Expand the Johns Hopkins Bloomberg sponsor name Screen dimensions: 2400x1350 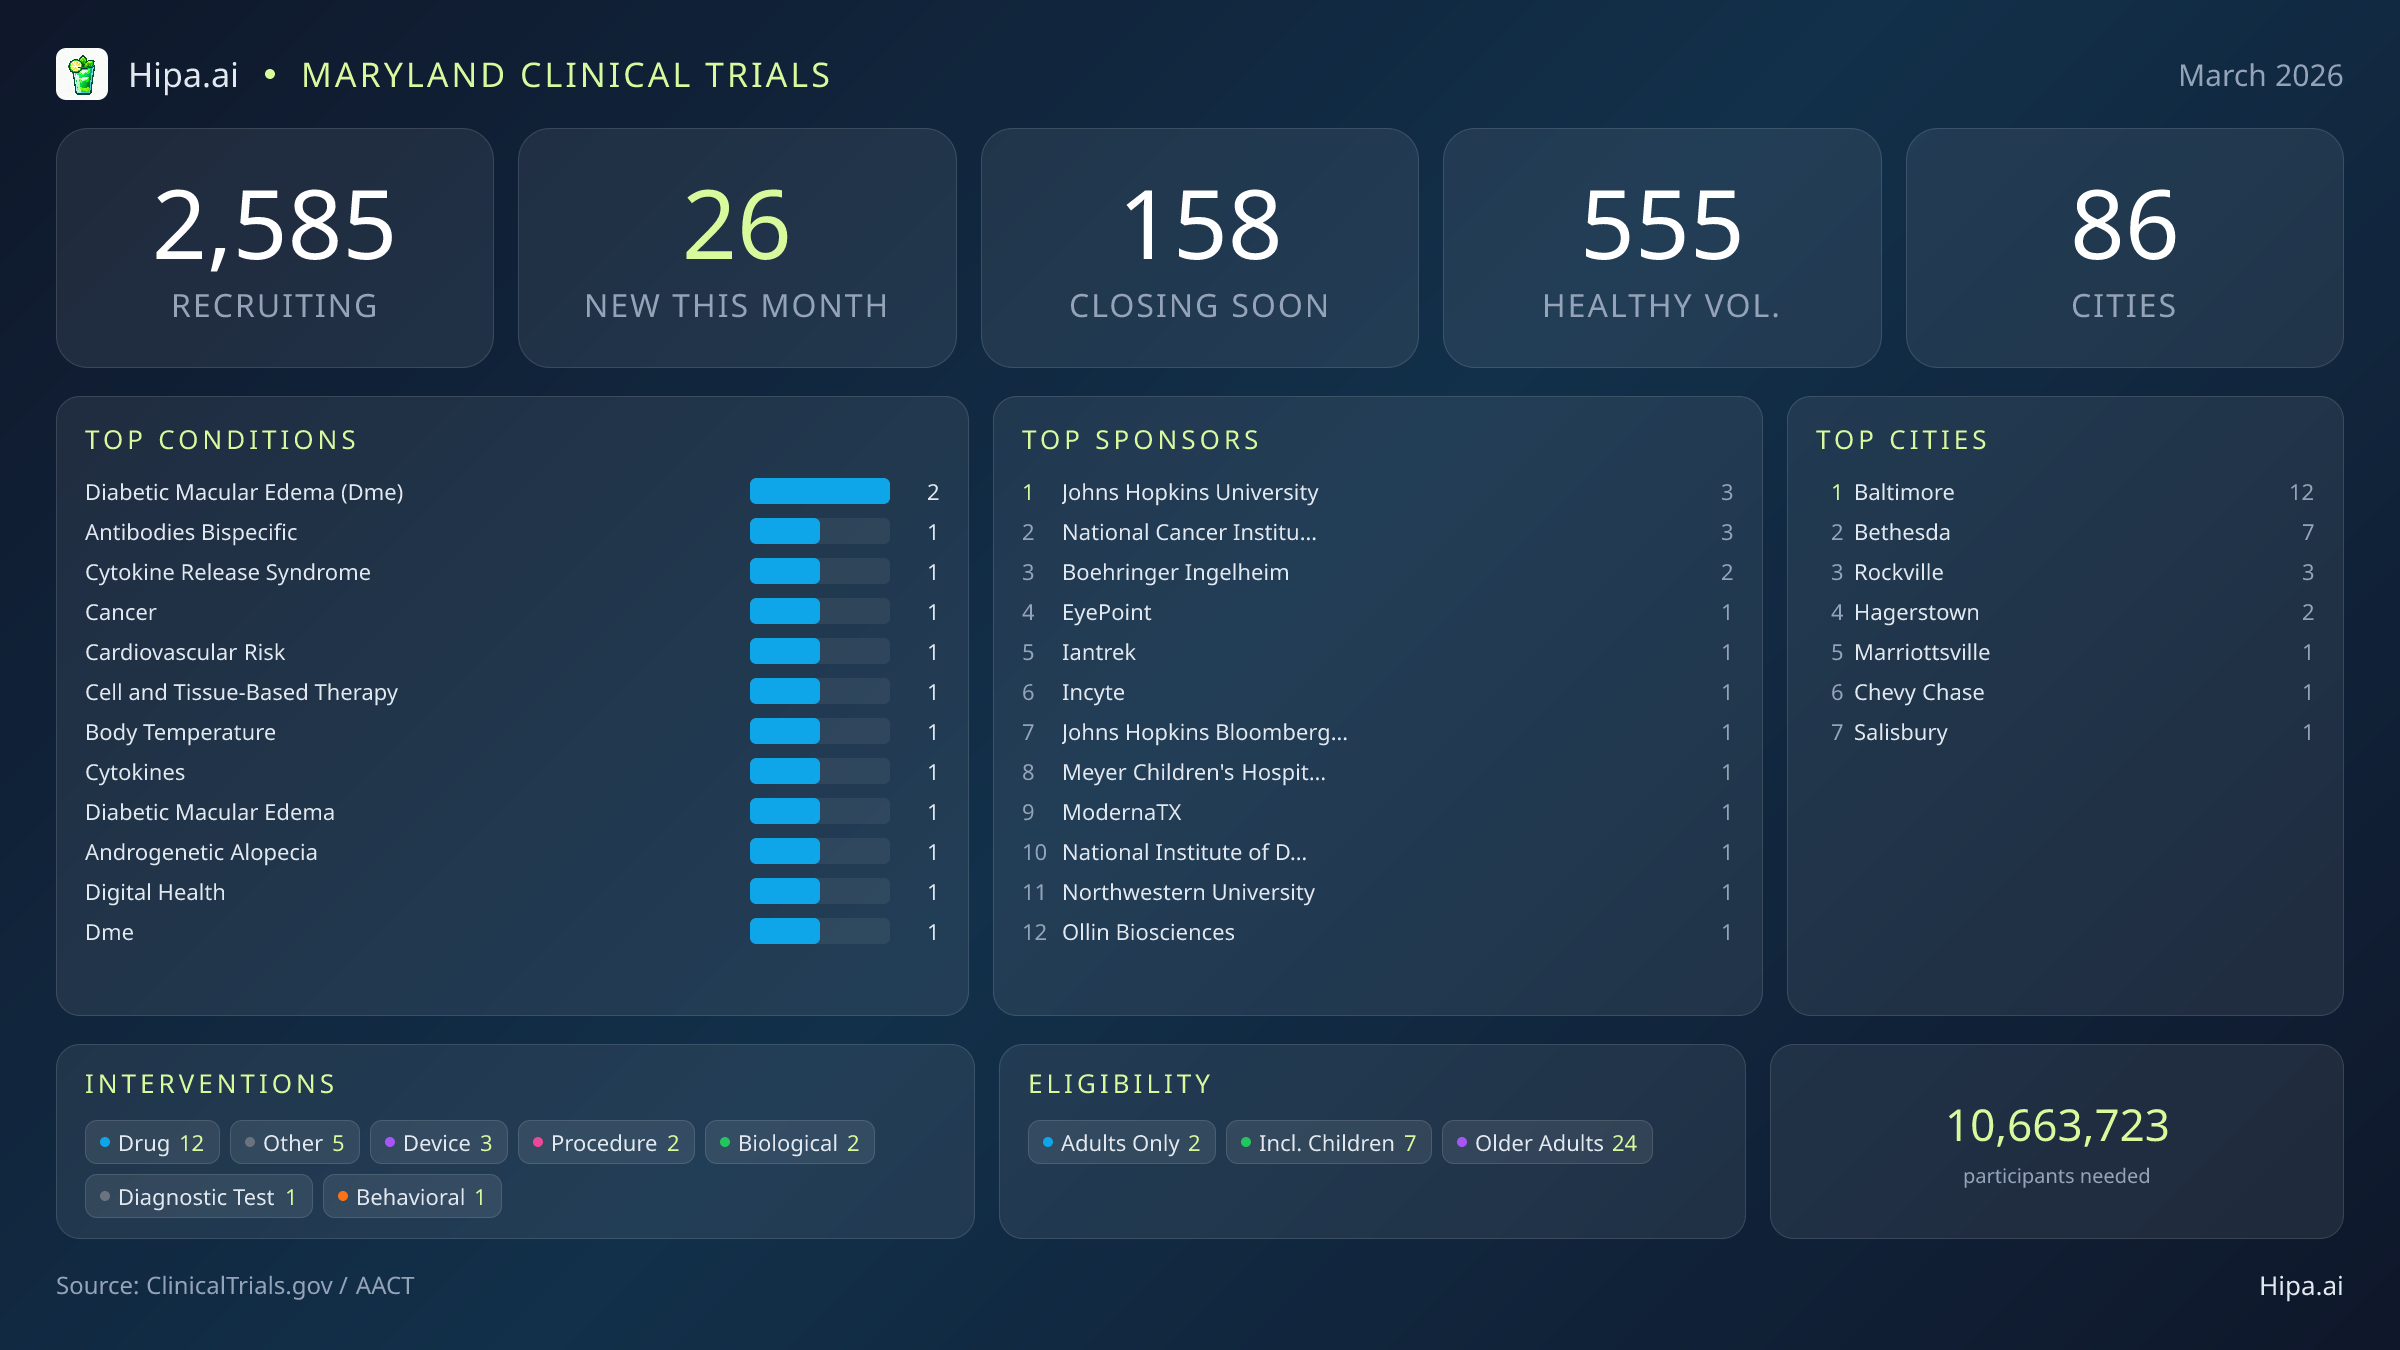click(1204, 732)
